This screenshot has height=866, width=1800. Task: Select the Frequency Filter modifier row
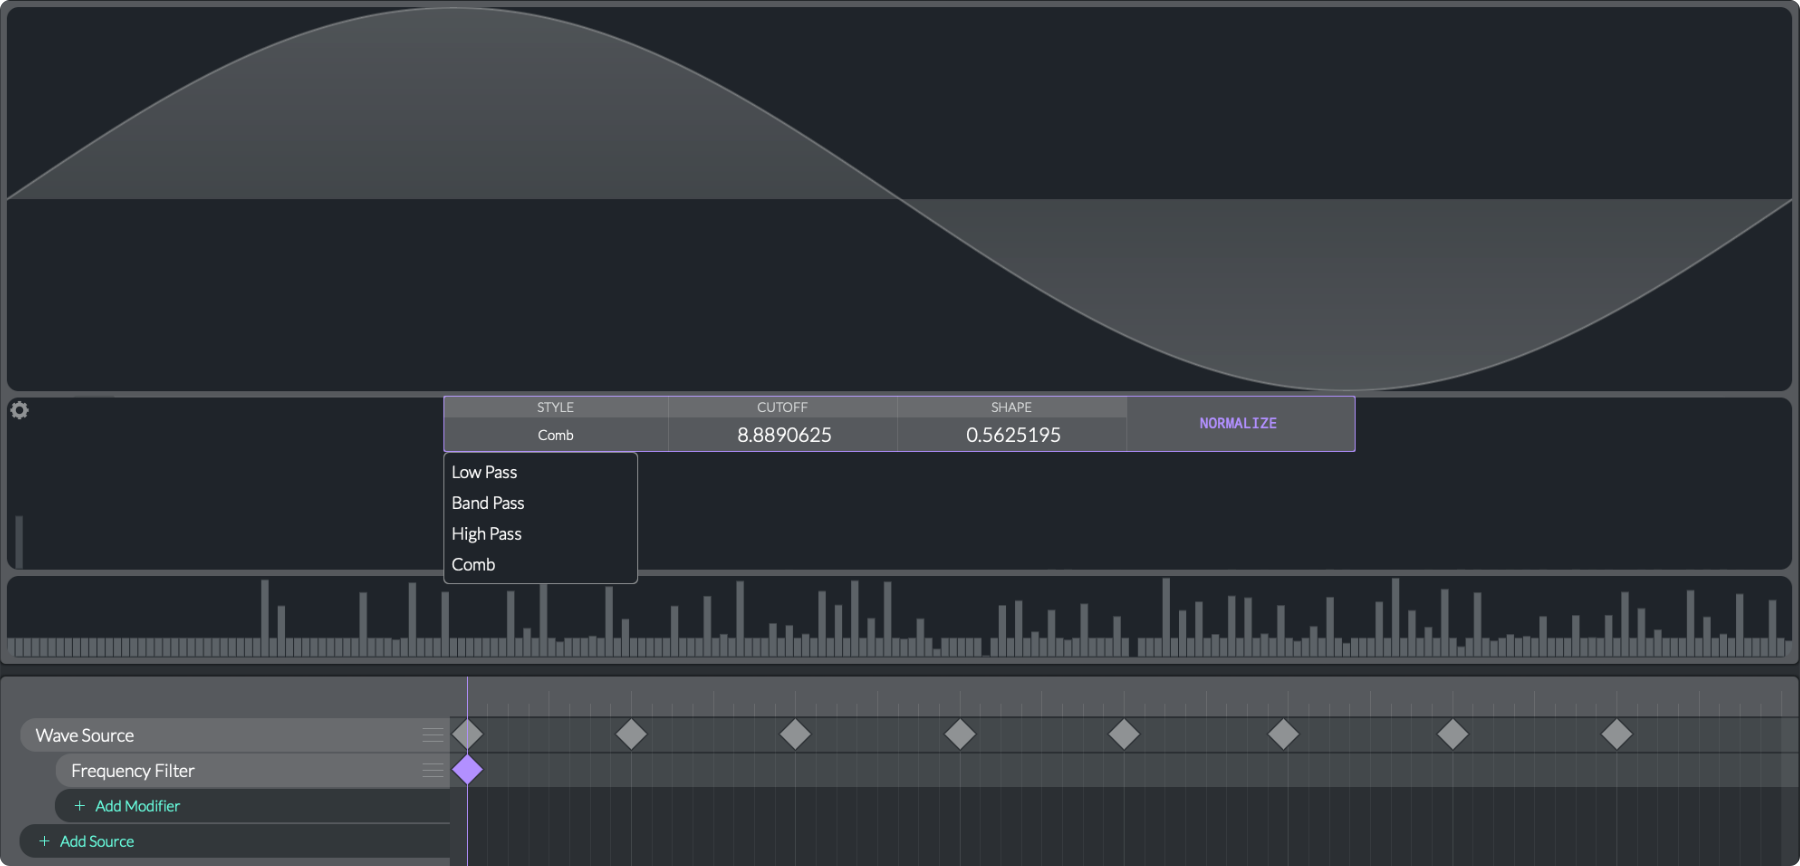[253, 771]
